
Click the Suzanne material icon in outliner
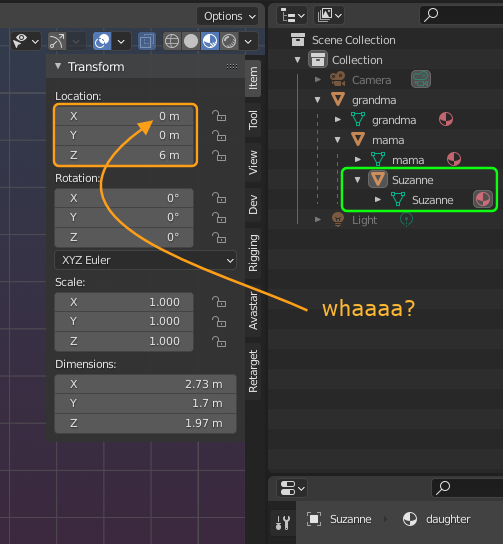coord(483,199)
